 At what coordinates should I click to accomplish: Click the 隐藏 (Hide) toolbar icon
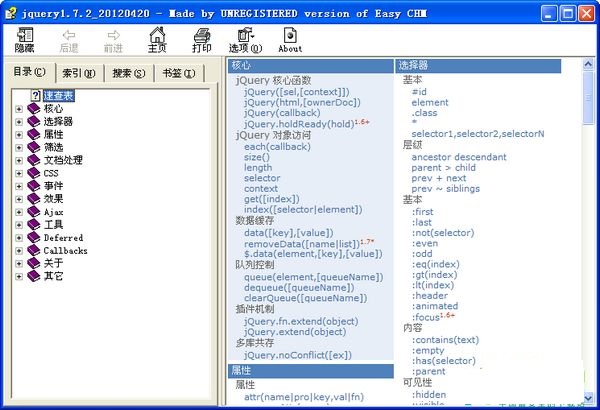pos(25,35)
